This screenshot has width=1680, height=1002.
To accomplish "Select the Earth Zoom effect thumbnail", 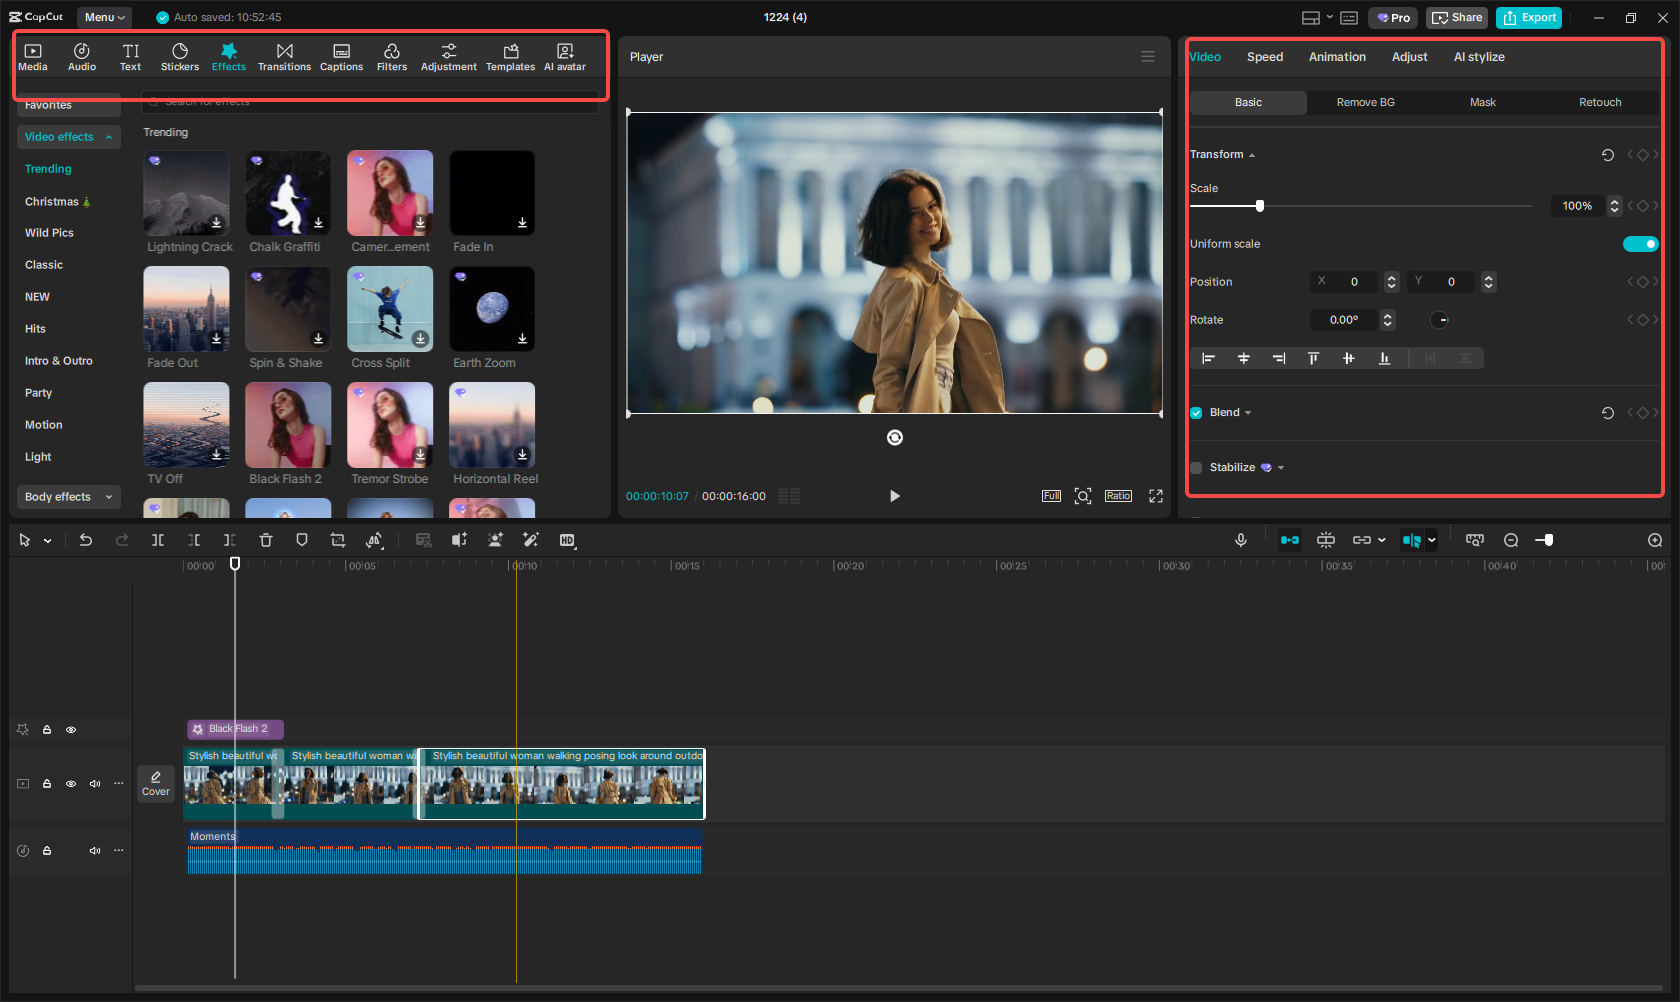I will pyautogui.click(x=491, y=309).
